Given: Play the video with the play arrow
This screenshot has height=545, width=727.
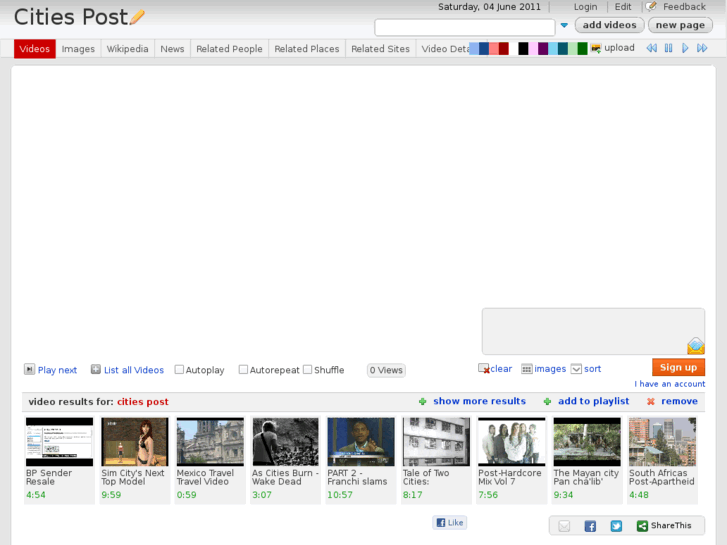Looking at the screenshot, I should [x=685, y=48].
